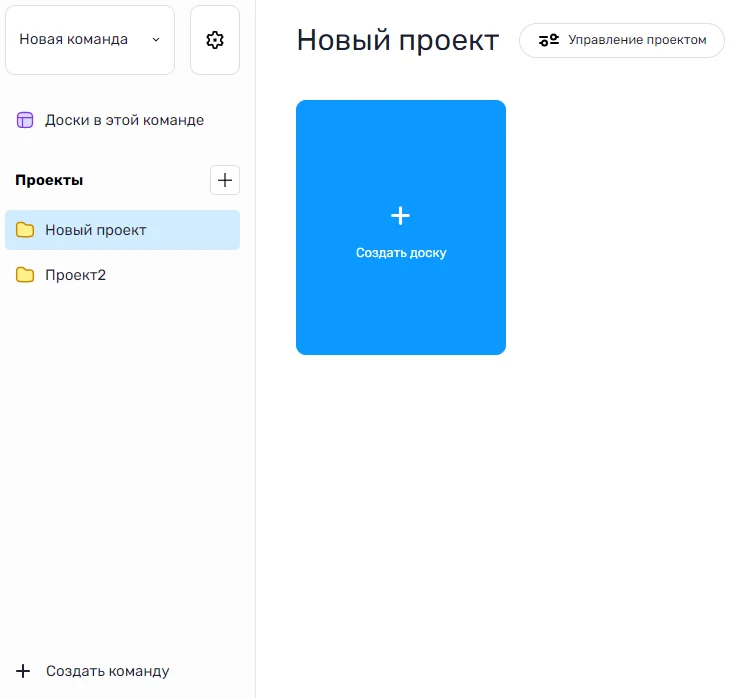Click the plus icon beside Создать команду
This screenshot has width=732, height=698.
24,671
